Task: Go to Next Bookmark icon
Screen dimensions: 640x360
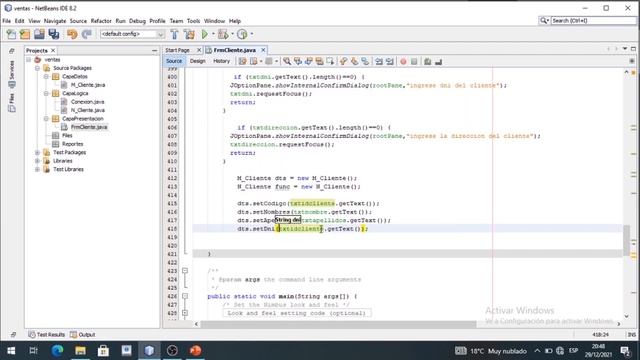Action: [354, 62]
